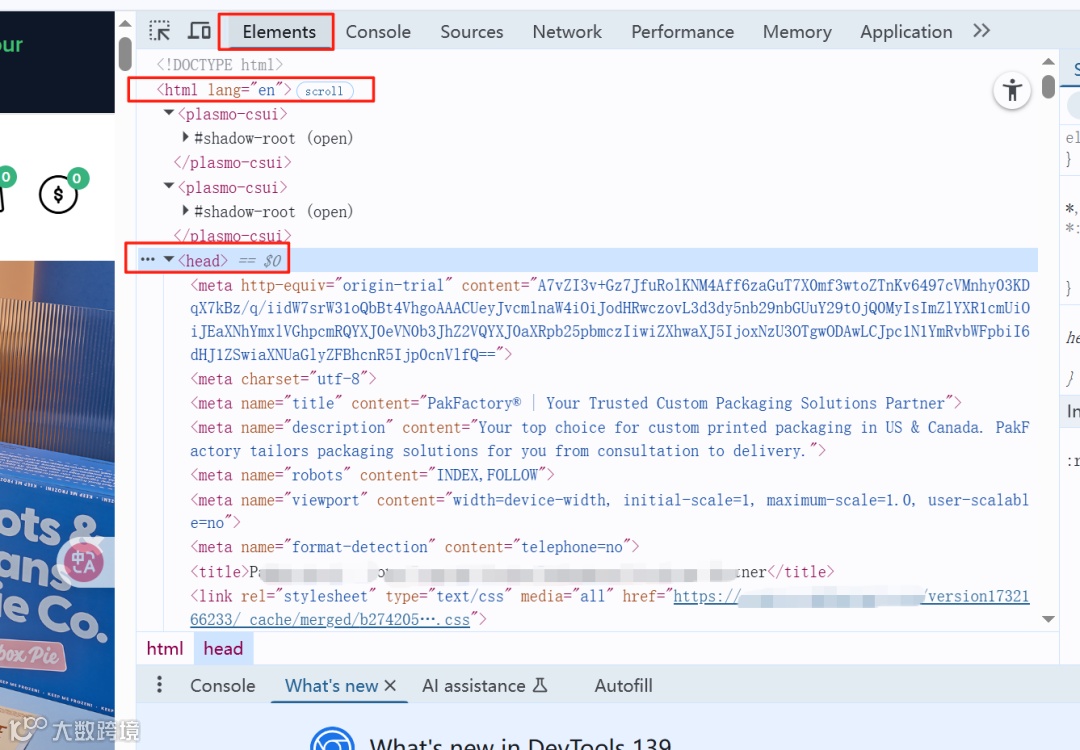Click the pink translate floating icon
Screen dimensions: 1080x750
point(83,563)
